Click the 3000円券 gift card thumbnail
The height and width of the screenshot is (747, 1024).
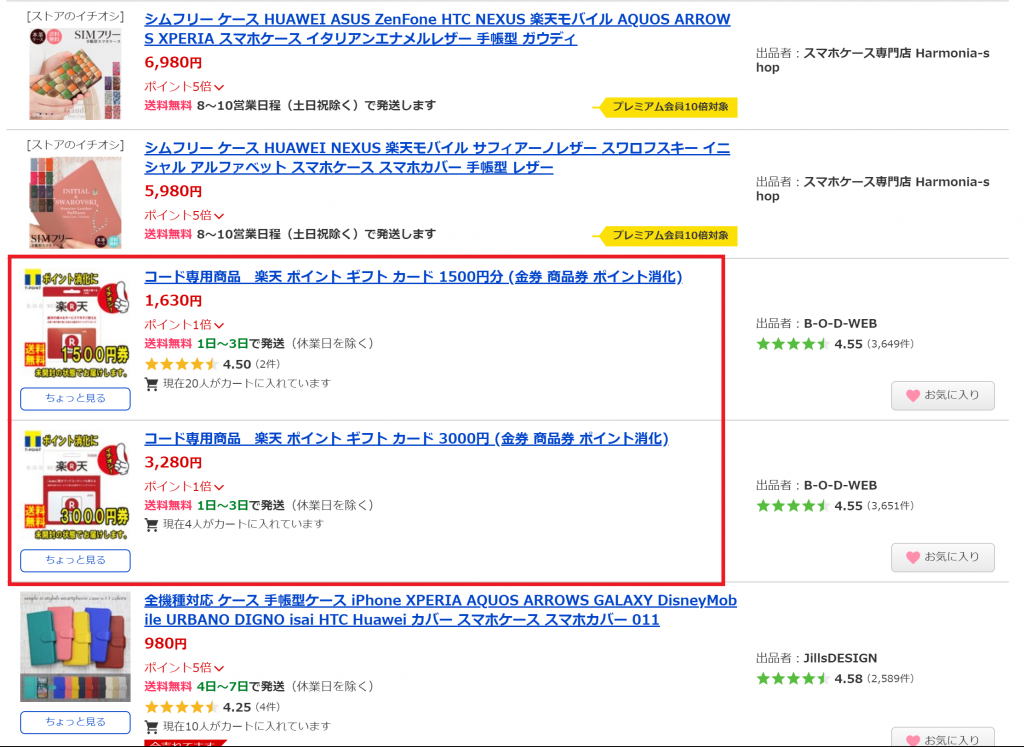pyautogui.click(x=75, y=485)
